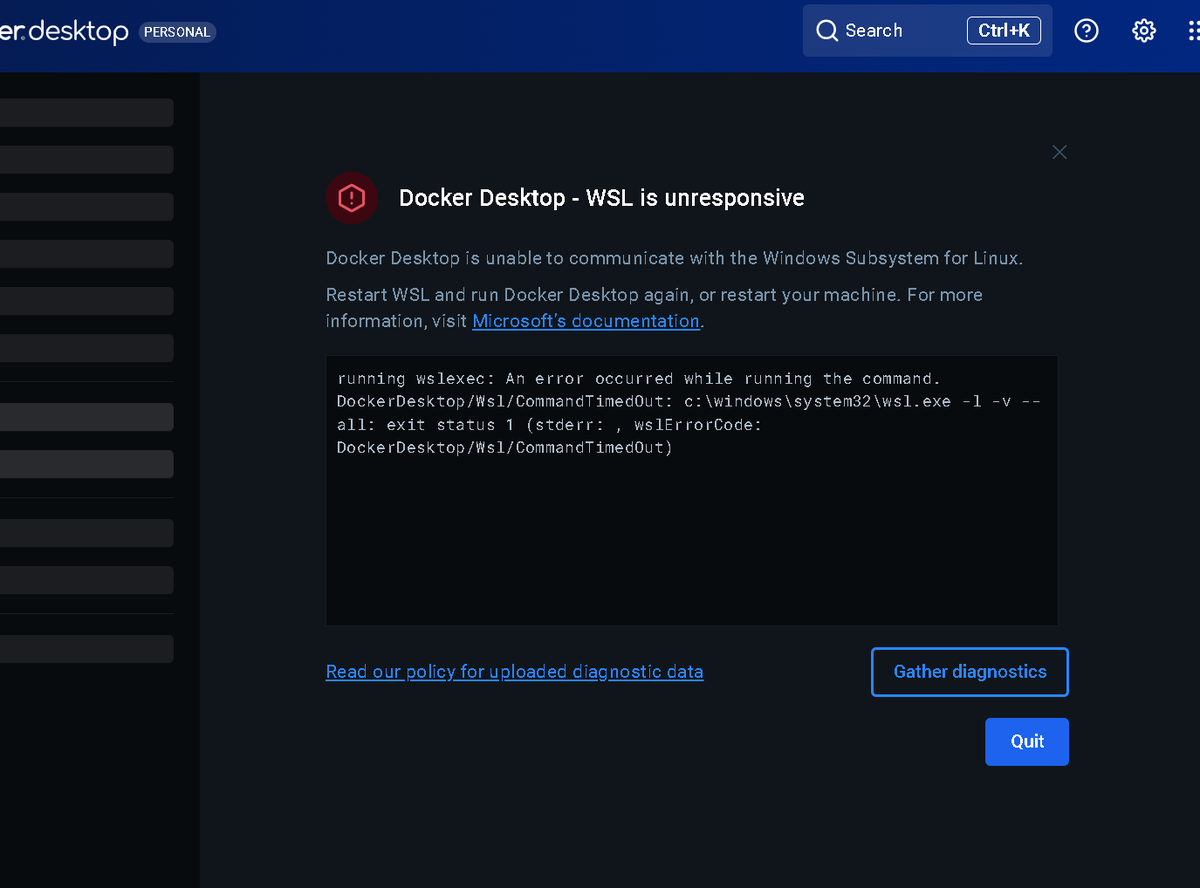Open the uploaded diagnostic data policy link
This screenshot has height=888, width=1200.
pos(514,672)
